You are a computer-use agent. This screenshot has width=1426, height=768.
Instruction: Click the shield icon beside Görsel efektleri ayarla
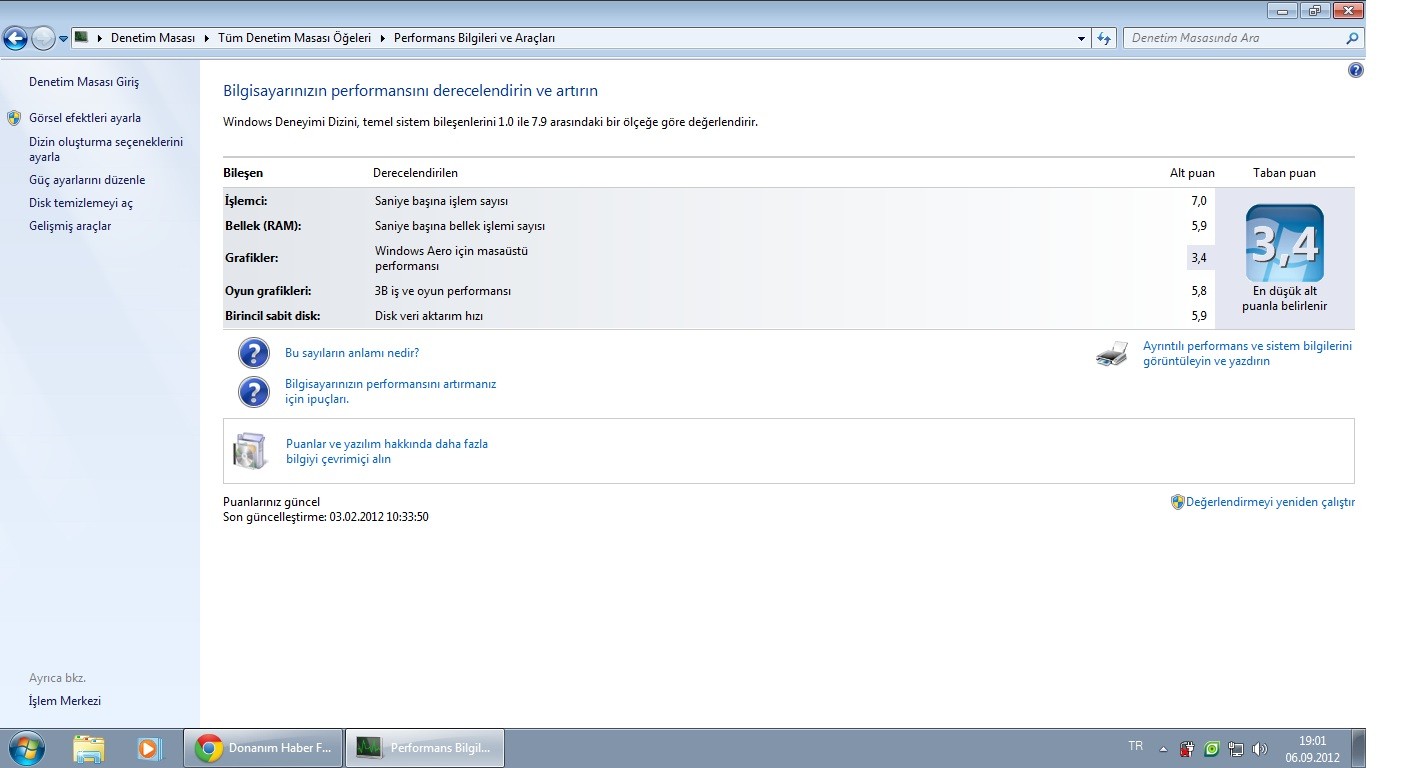pyautogui.click(x=14, y=118)
